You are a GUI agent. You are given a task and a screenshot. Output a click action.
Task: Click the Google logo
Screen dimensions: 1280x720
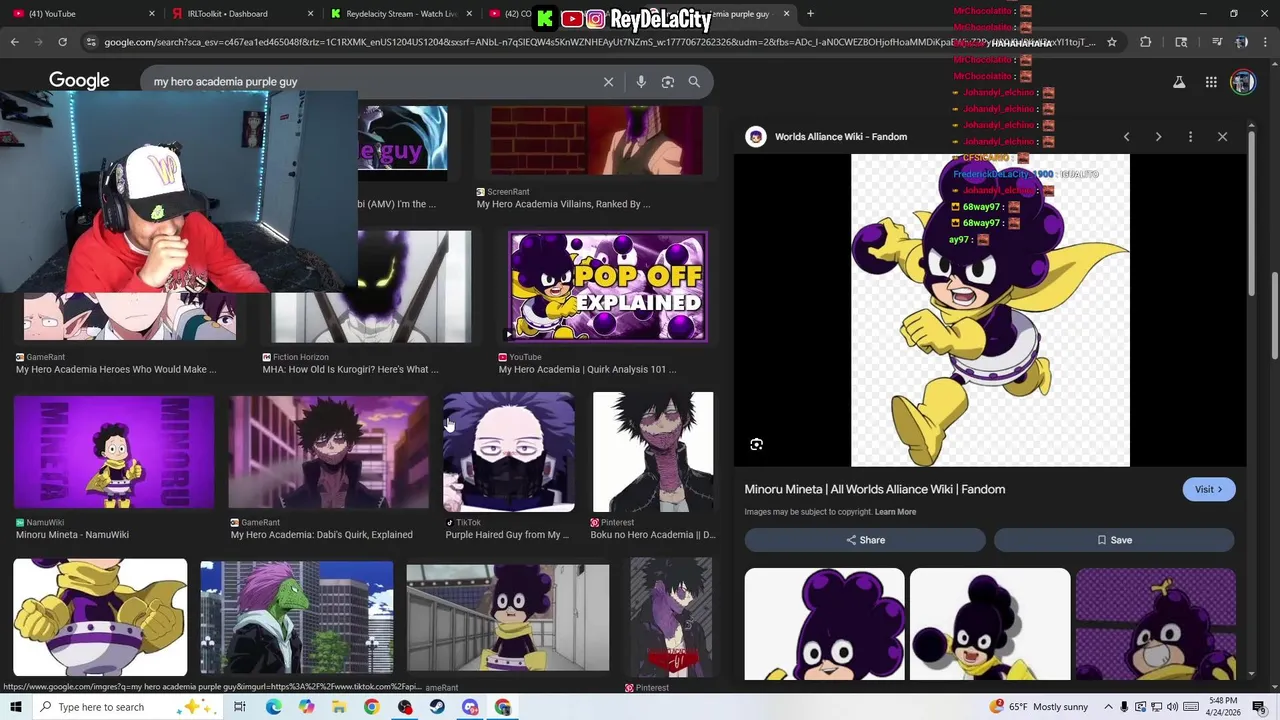coord(79,81)
